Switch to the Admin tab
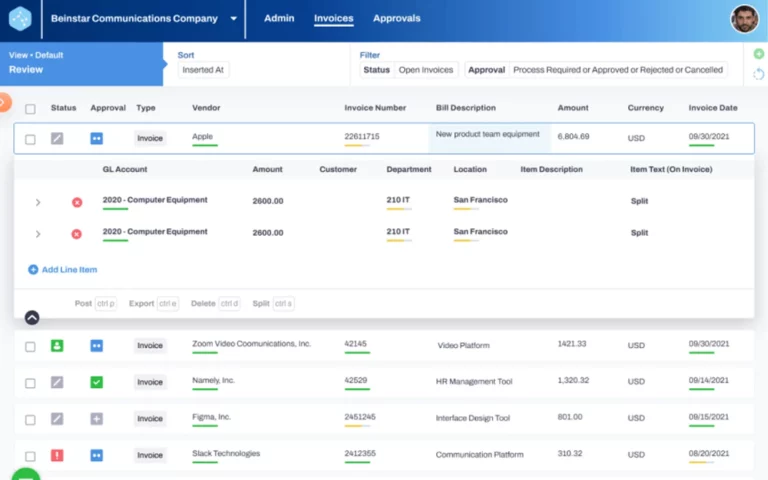Screen dimensions: 768x480 pyautogui.click(x=279, y=18)
